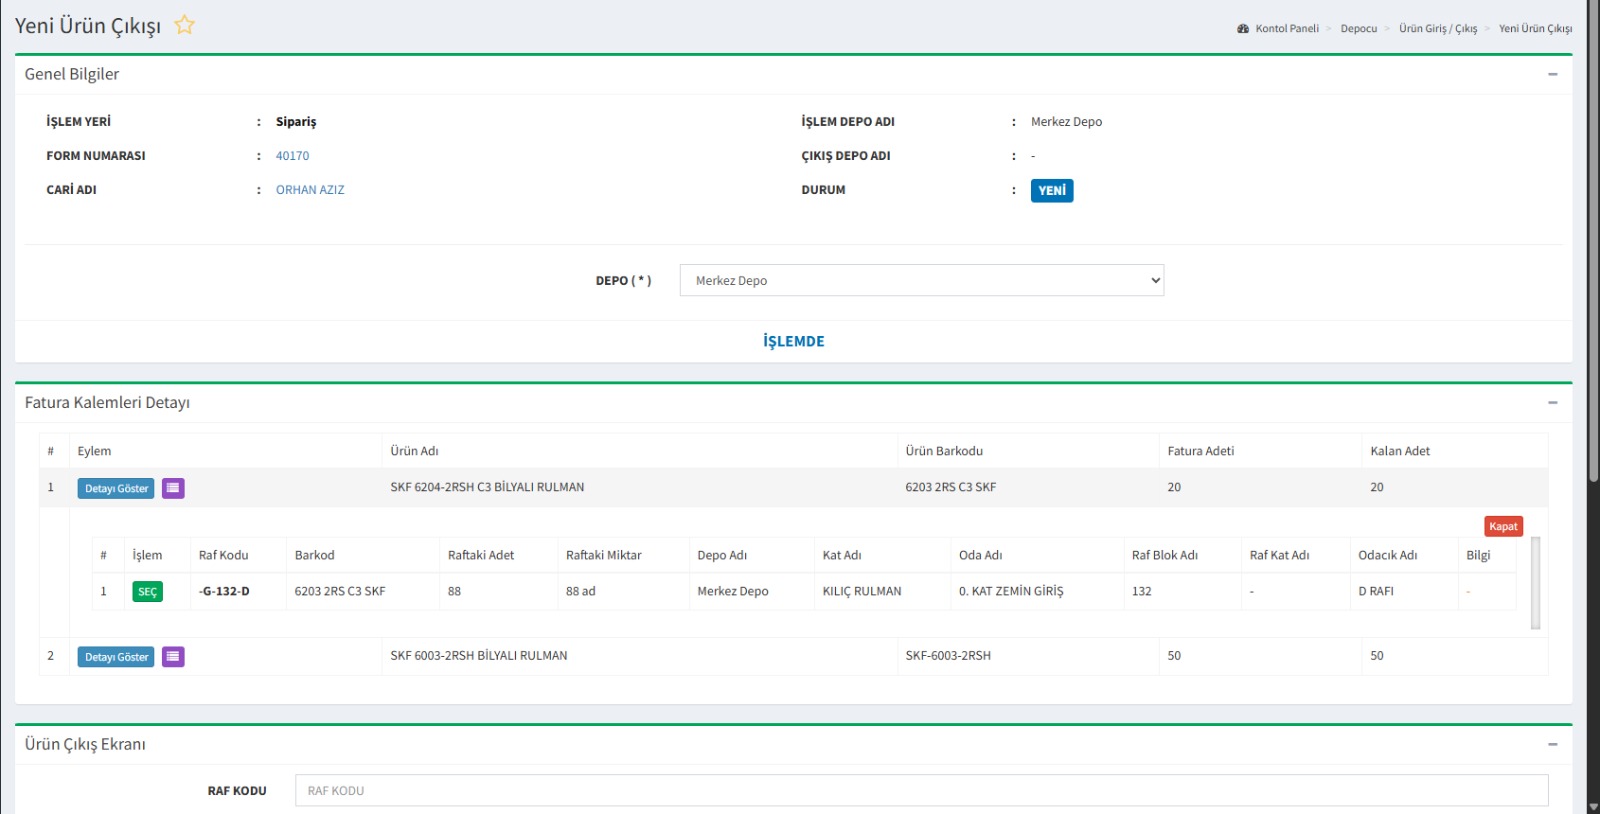The height and width of the screenshot is (814, 1600).
Task: Click the İŞLEMDE status link
Action: [793, 341]
